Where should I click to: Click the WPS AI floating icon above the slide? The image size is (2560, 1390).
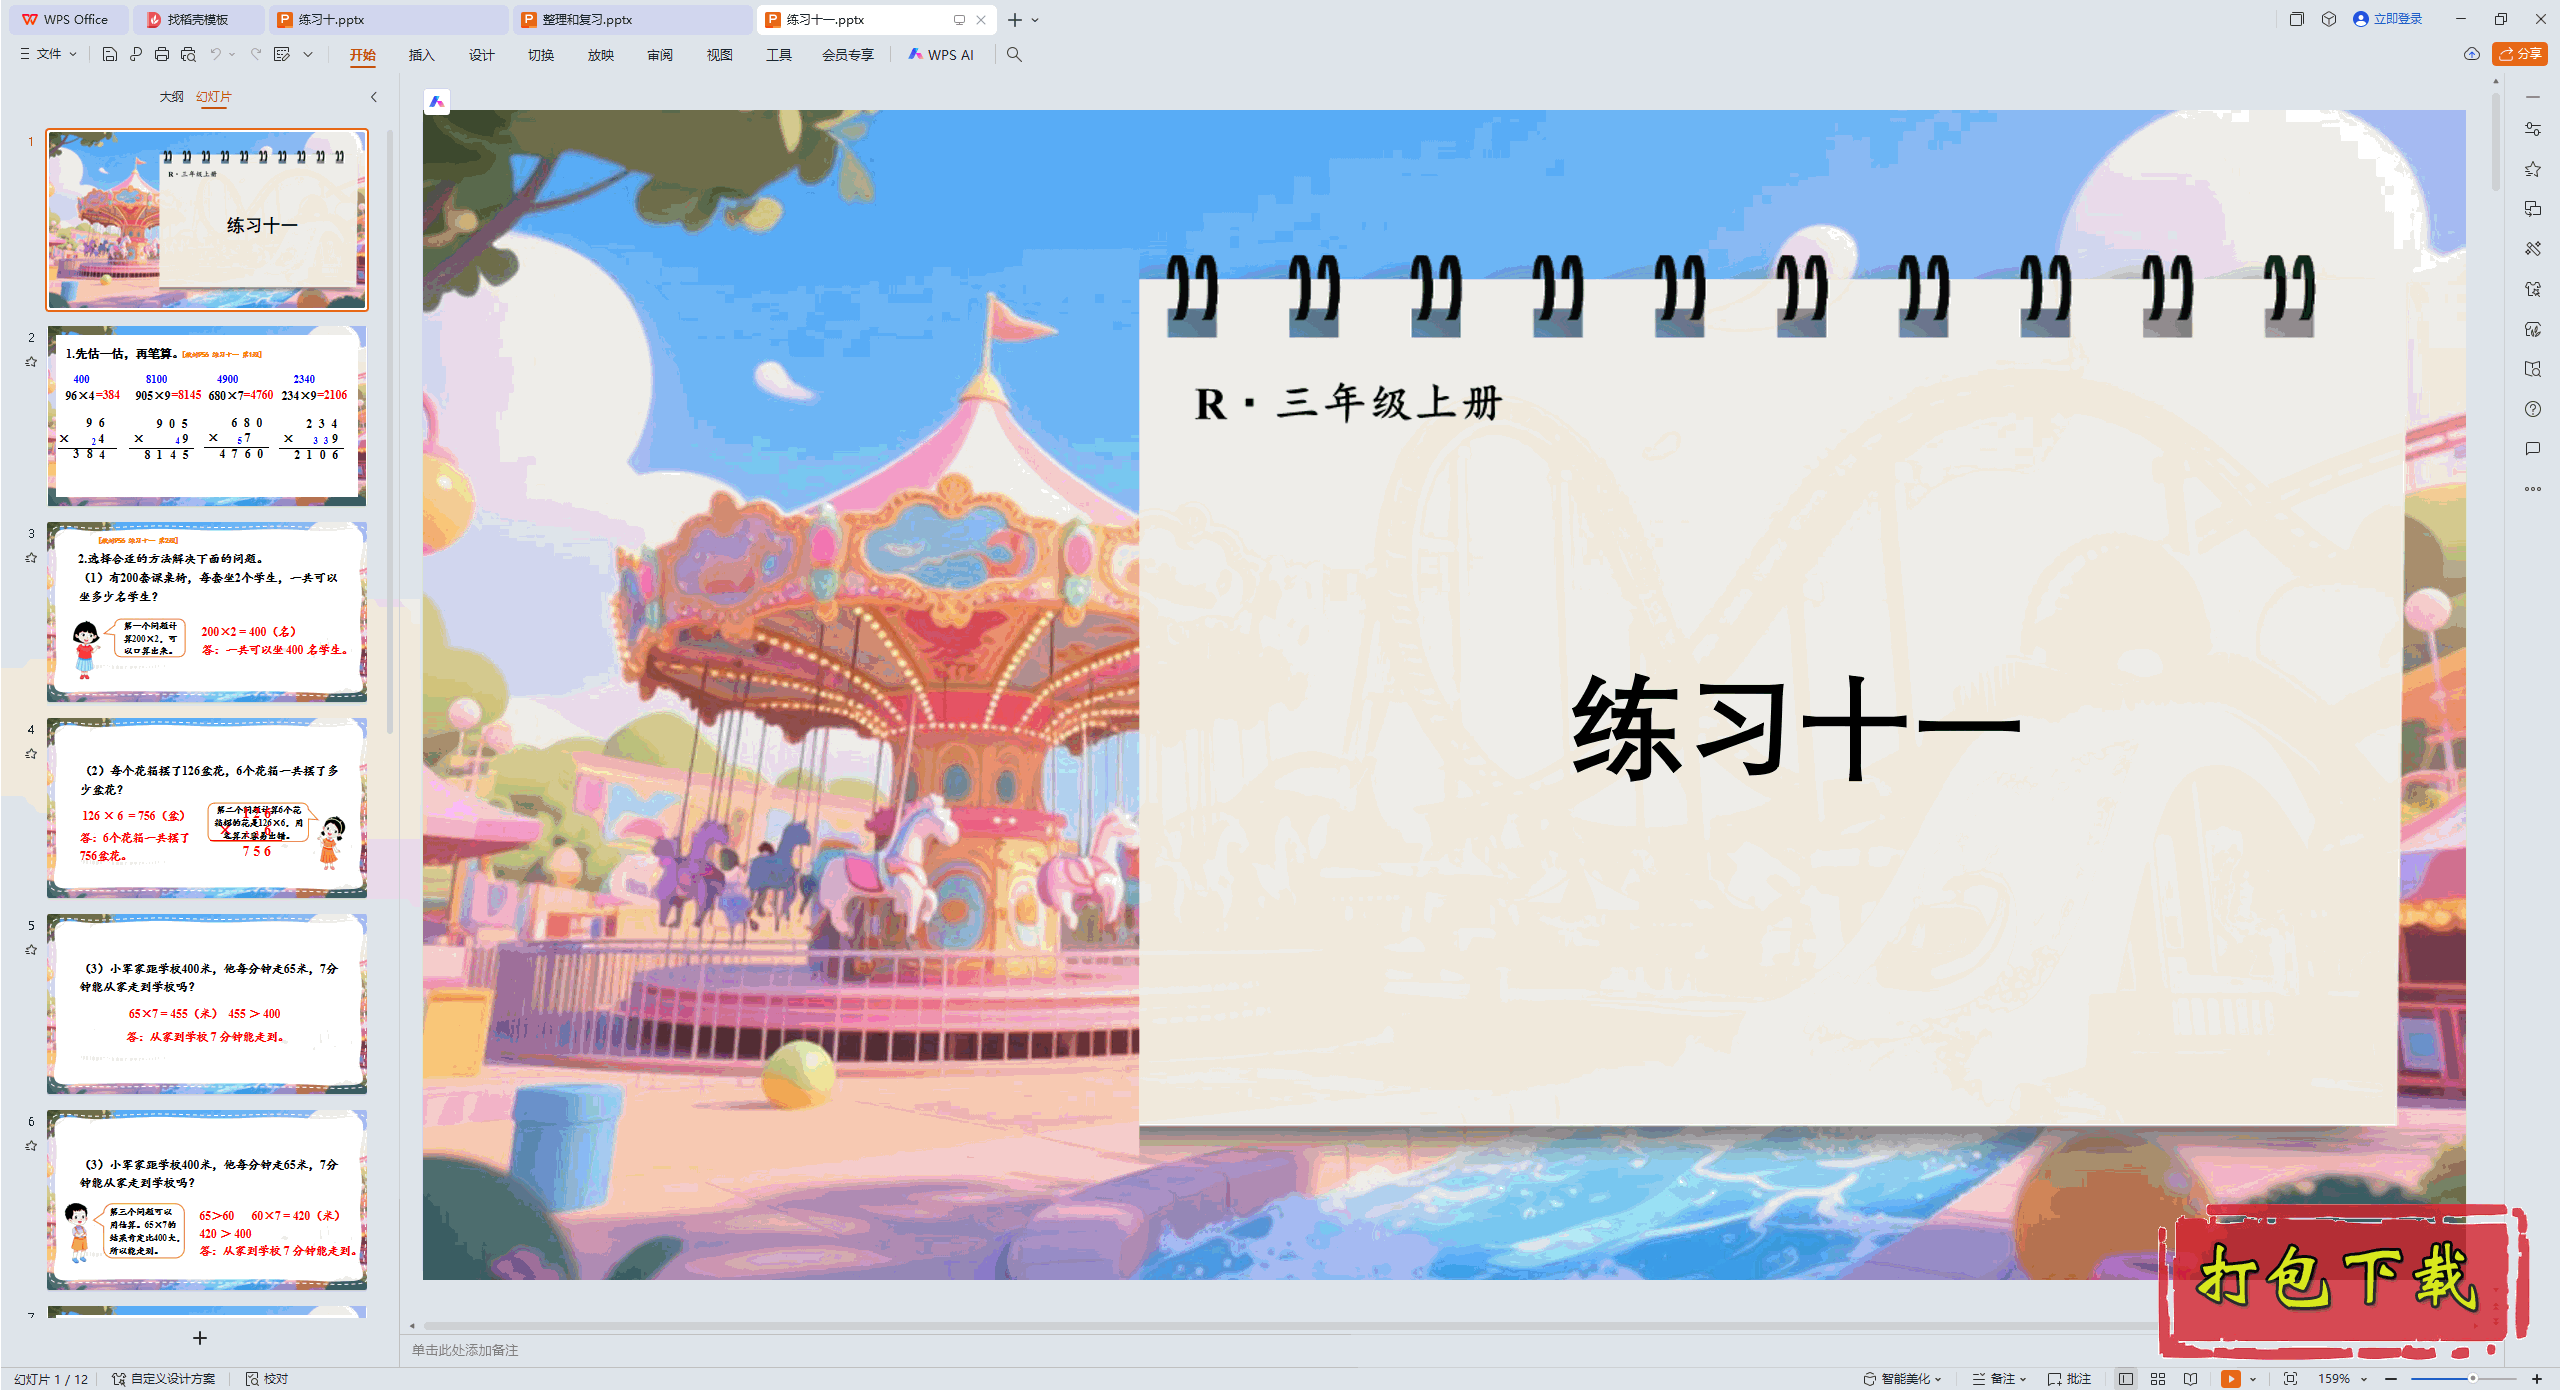(x=437, y=101)
